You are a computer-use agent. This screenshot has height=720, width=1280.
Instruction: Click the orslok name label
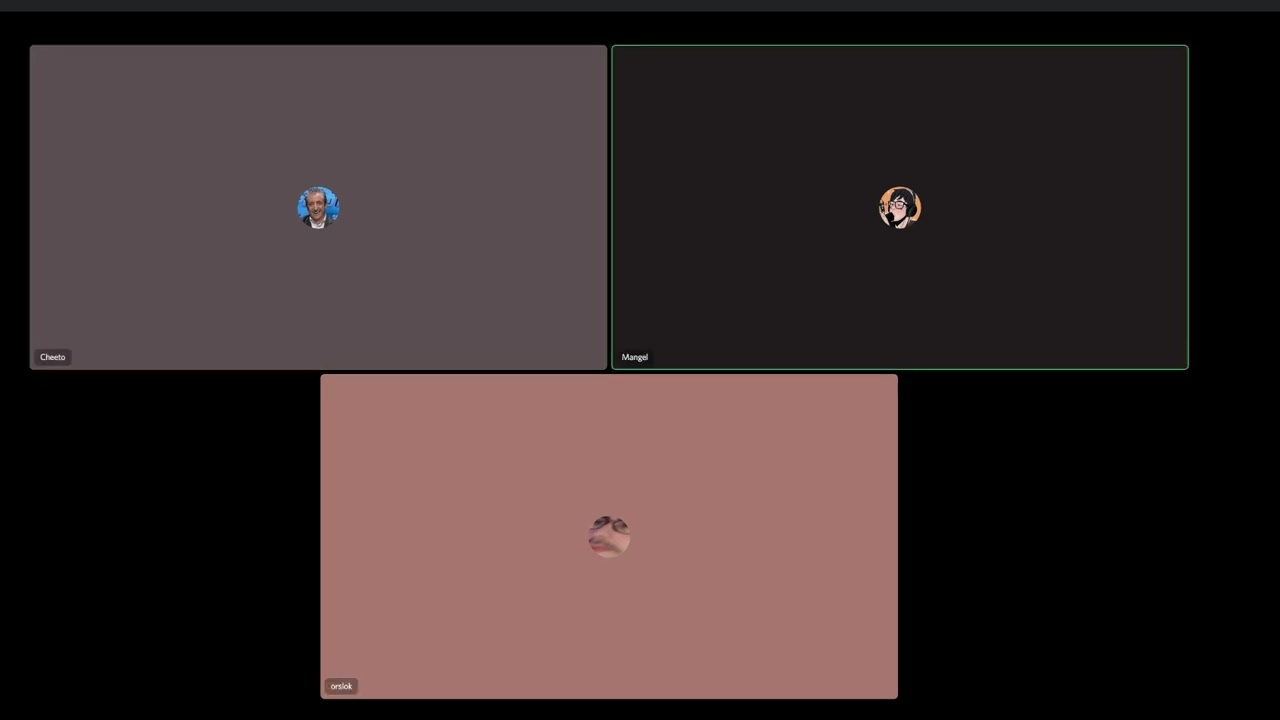(341, 686)
